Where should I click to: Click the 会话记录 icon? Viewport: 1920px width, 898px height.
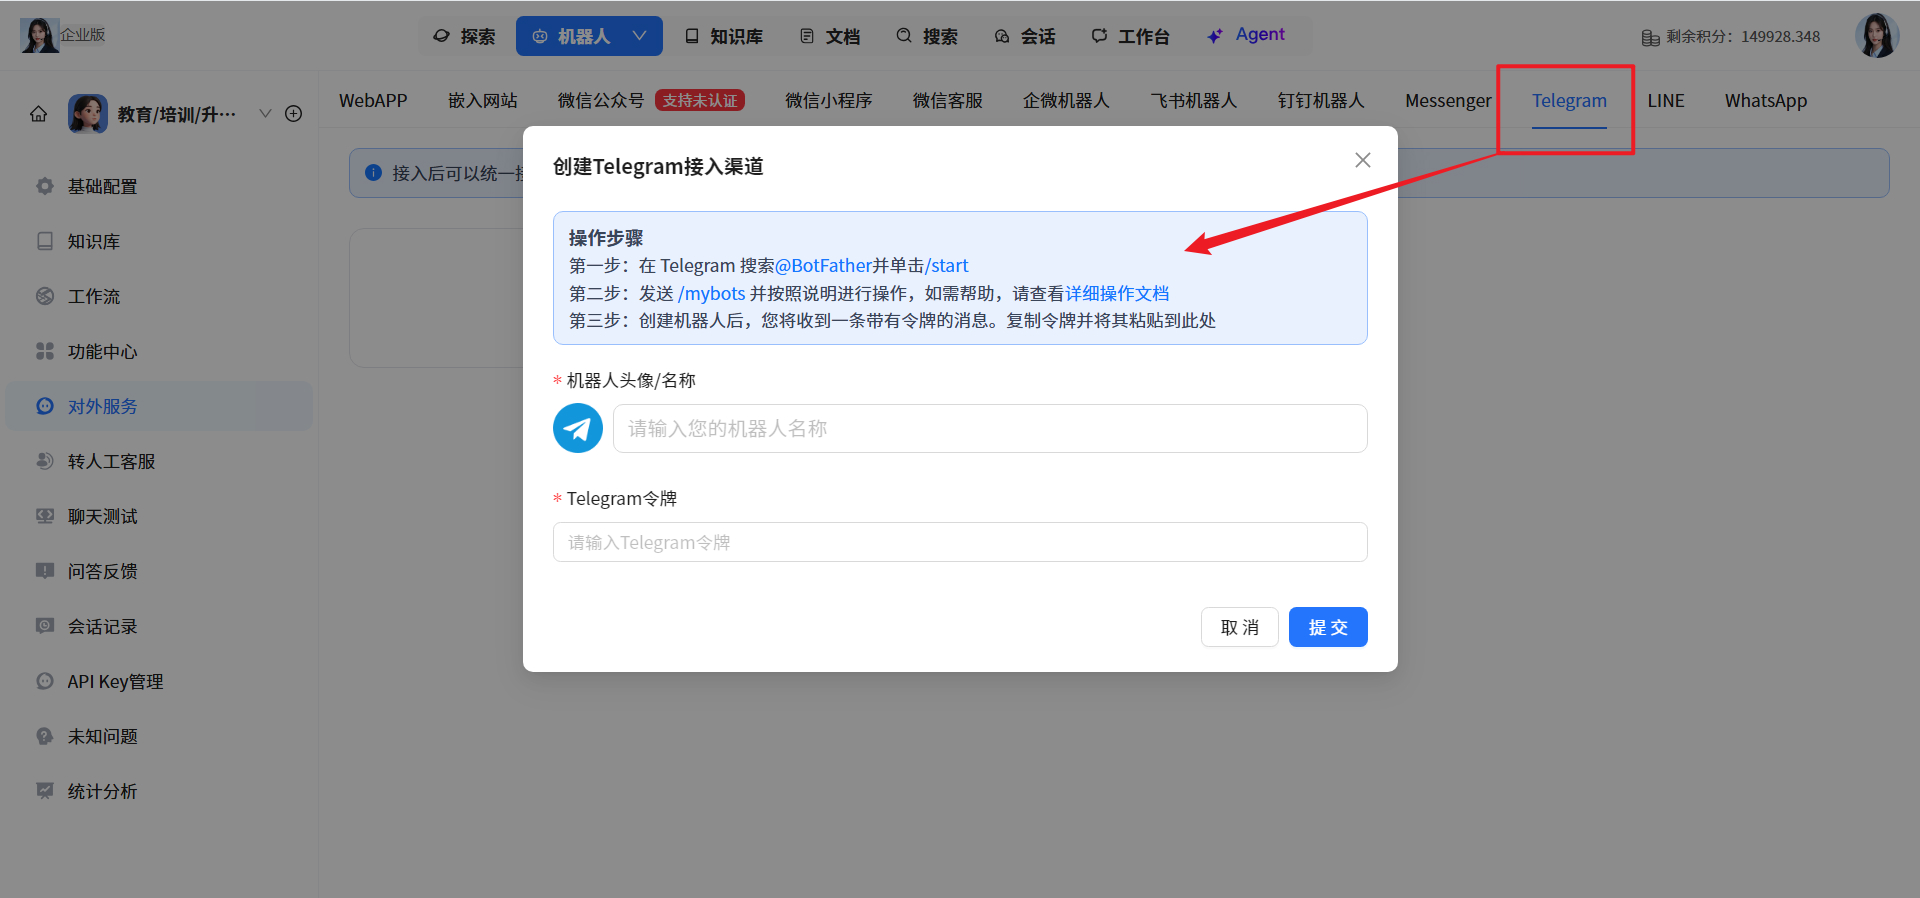tap(44, 626)
